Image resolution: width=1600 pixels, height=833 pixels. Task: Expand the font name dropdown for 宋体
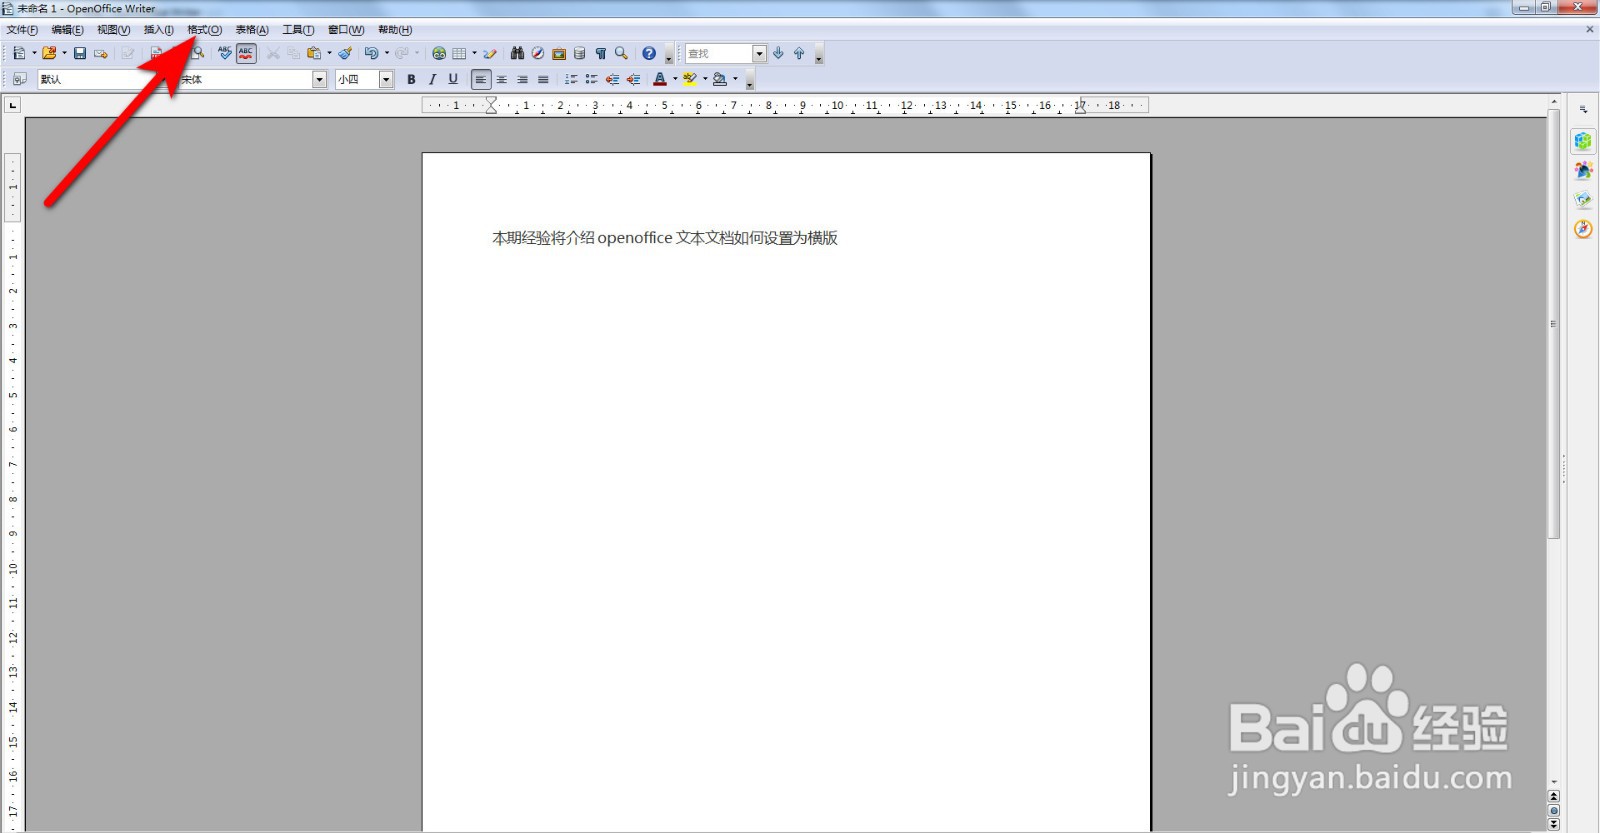pos(320,79)
